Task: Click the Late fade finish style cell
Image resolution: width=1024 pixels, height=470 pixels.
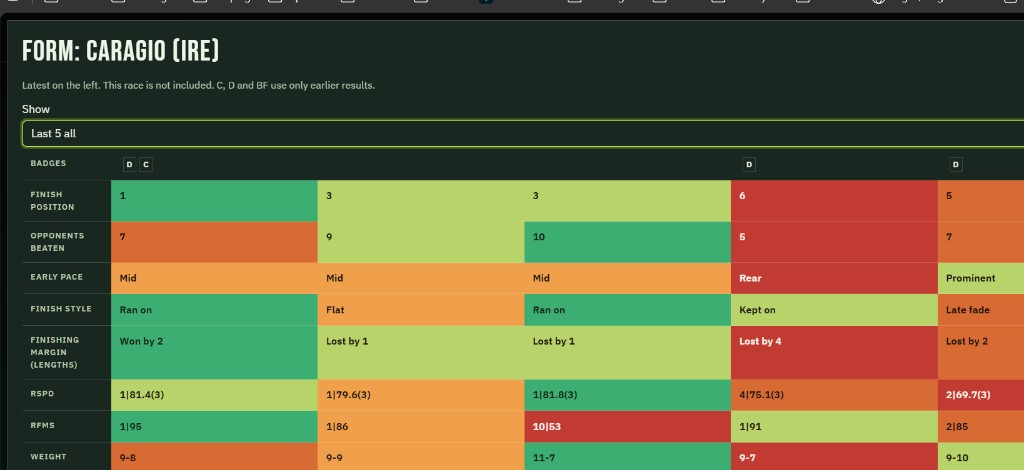Action: (x=981, y=309)
